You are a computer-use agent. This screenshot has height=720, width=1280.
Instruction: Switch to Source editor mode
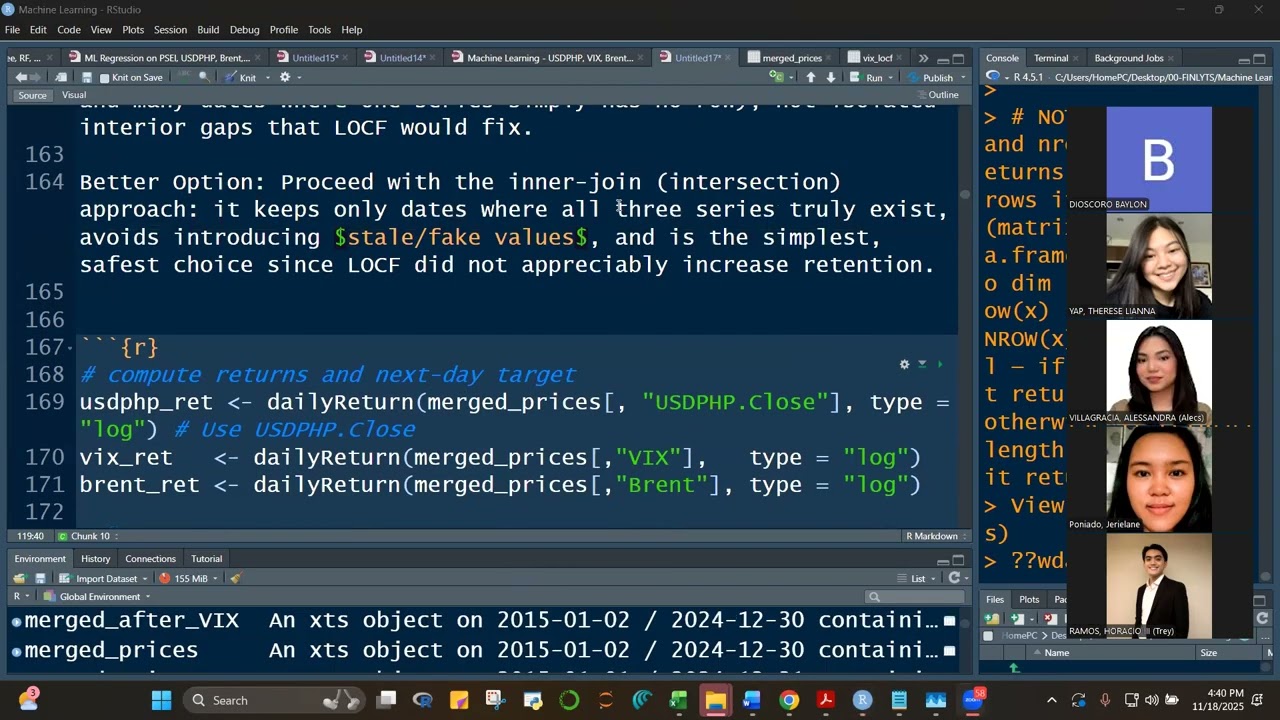pos(32,95)
